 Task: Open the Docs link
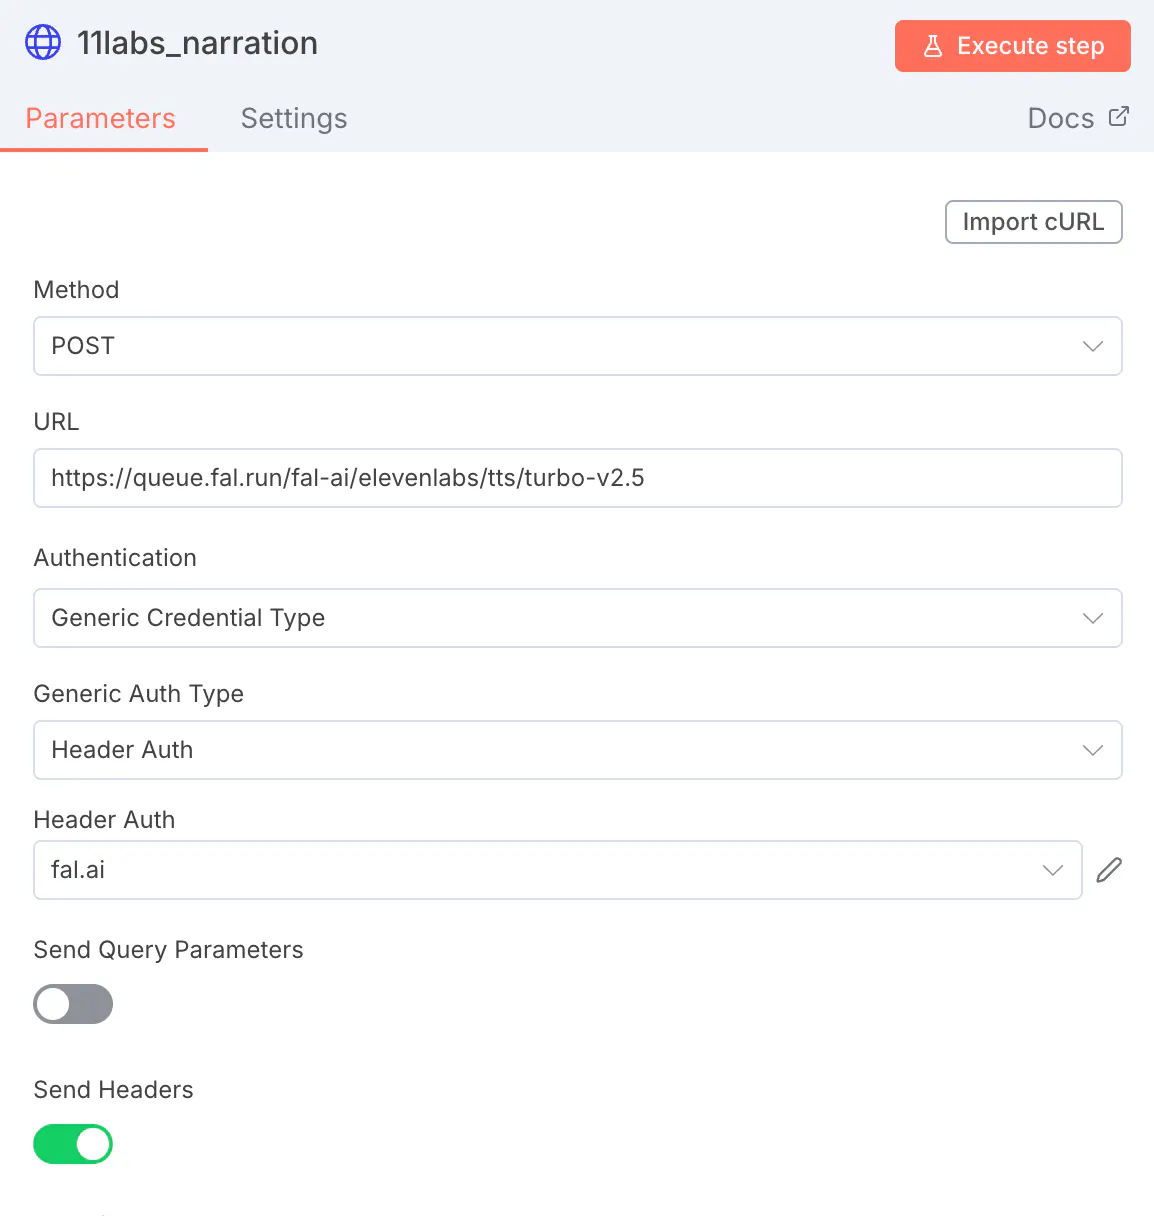[x=1061, y=118]
